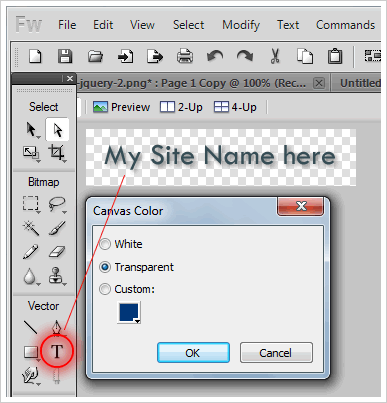This screenshot has height=403, width=387.
Task: Choose Custom canvas color option
Action: click(127, 289)
